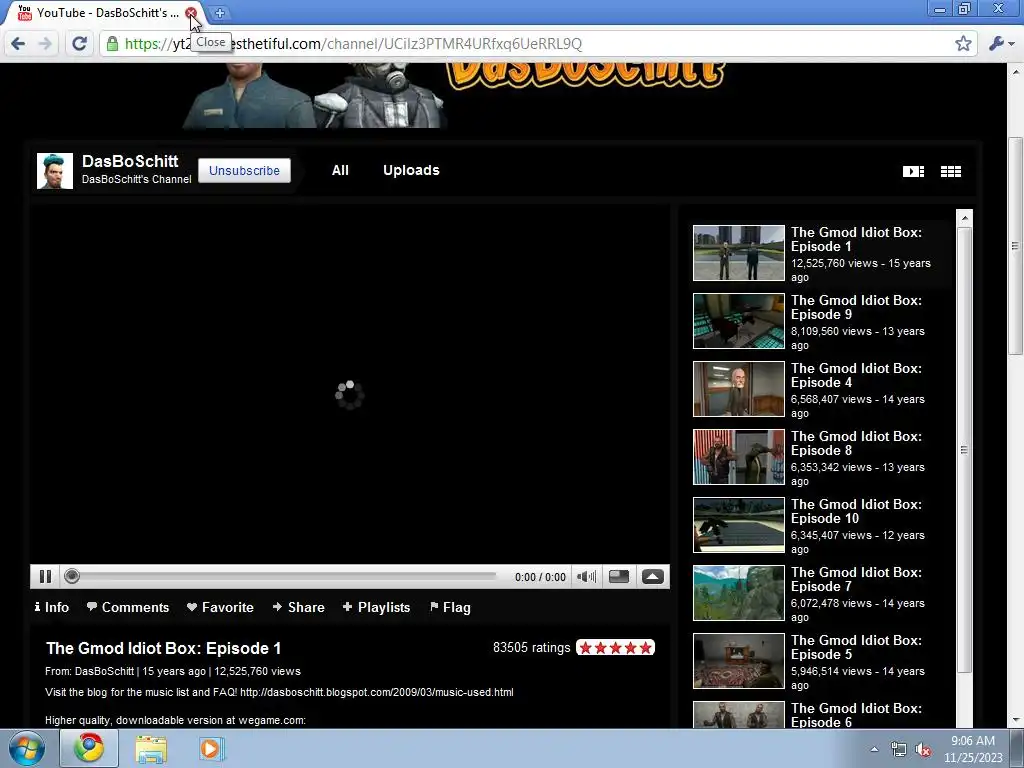1024x768 pixels.
Task: Bookmark the page with the star icon
Action: click(x=963, y=44)
